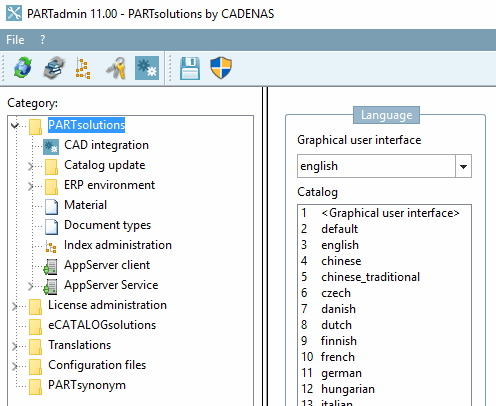Select AppServer client tree item
Image resolution: width=496 pixels, height=406 pixels.
107,265
